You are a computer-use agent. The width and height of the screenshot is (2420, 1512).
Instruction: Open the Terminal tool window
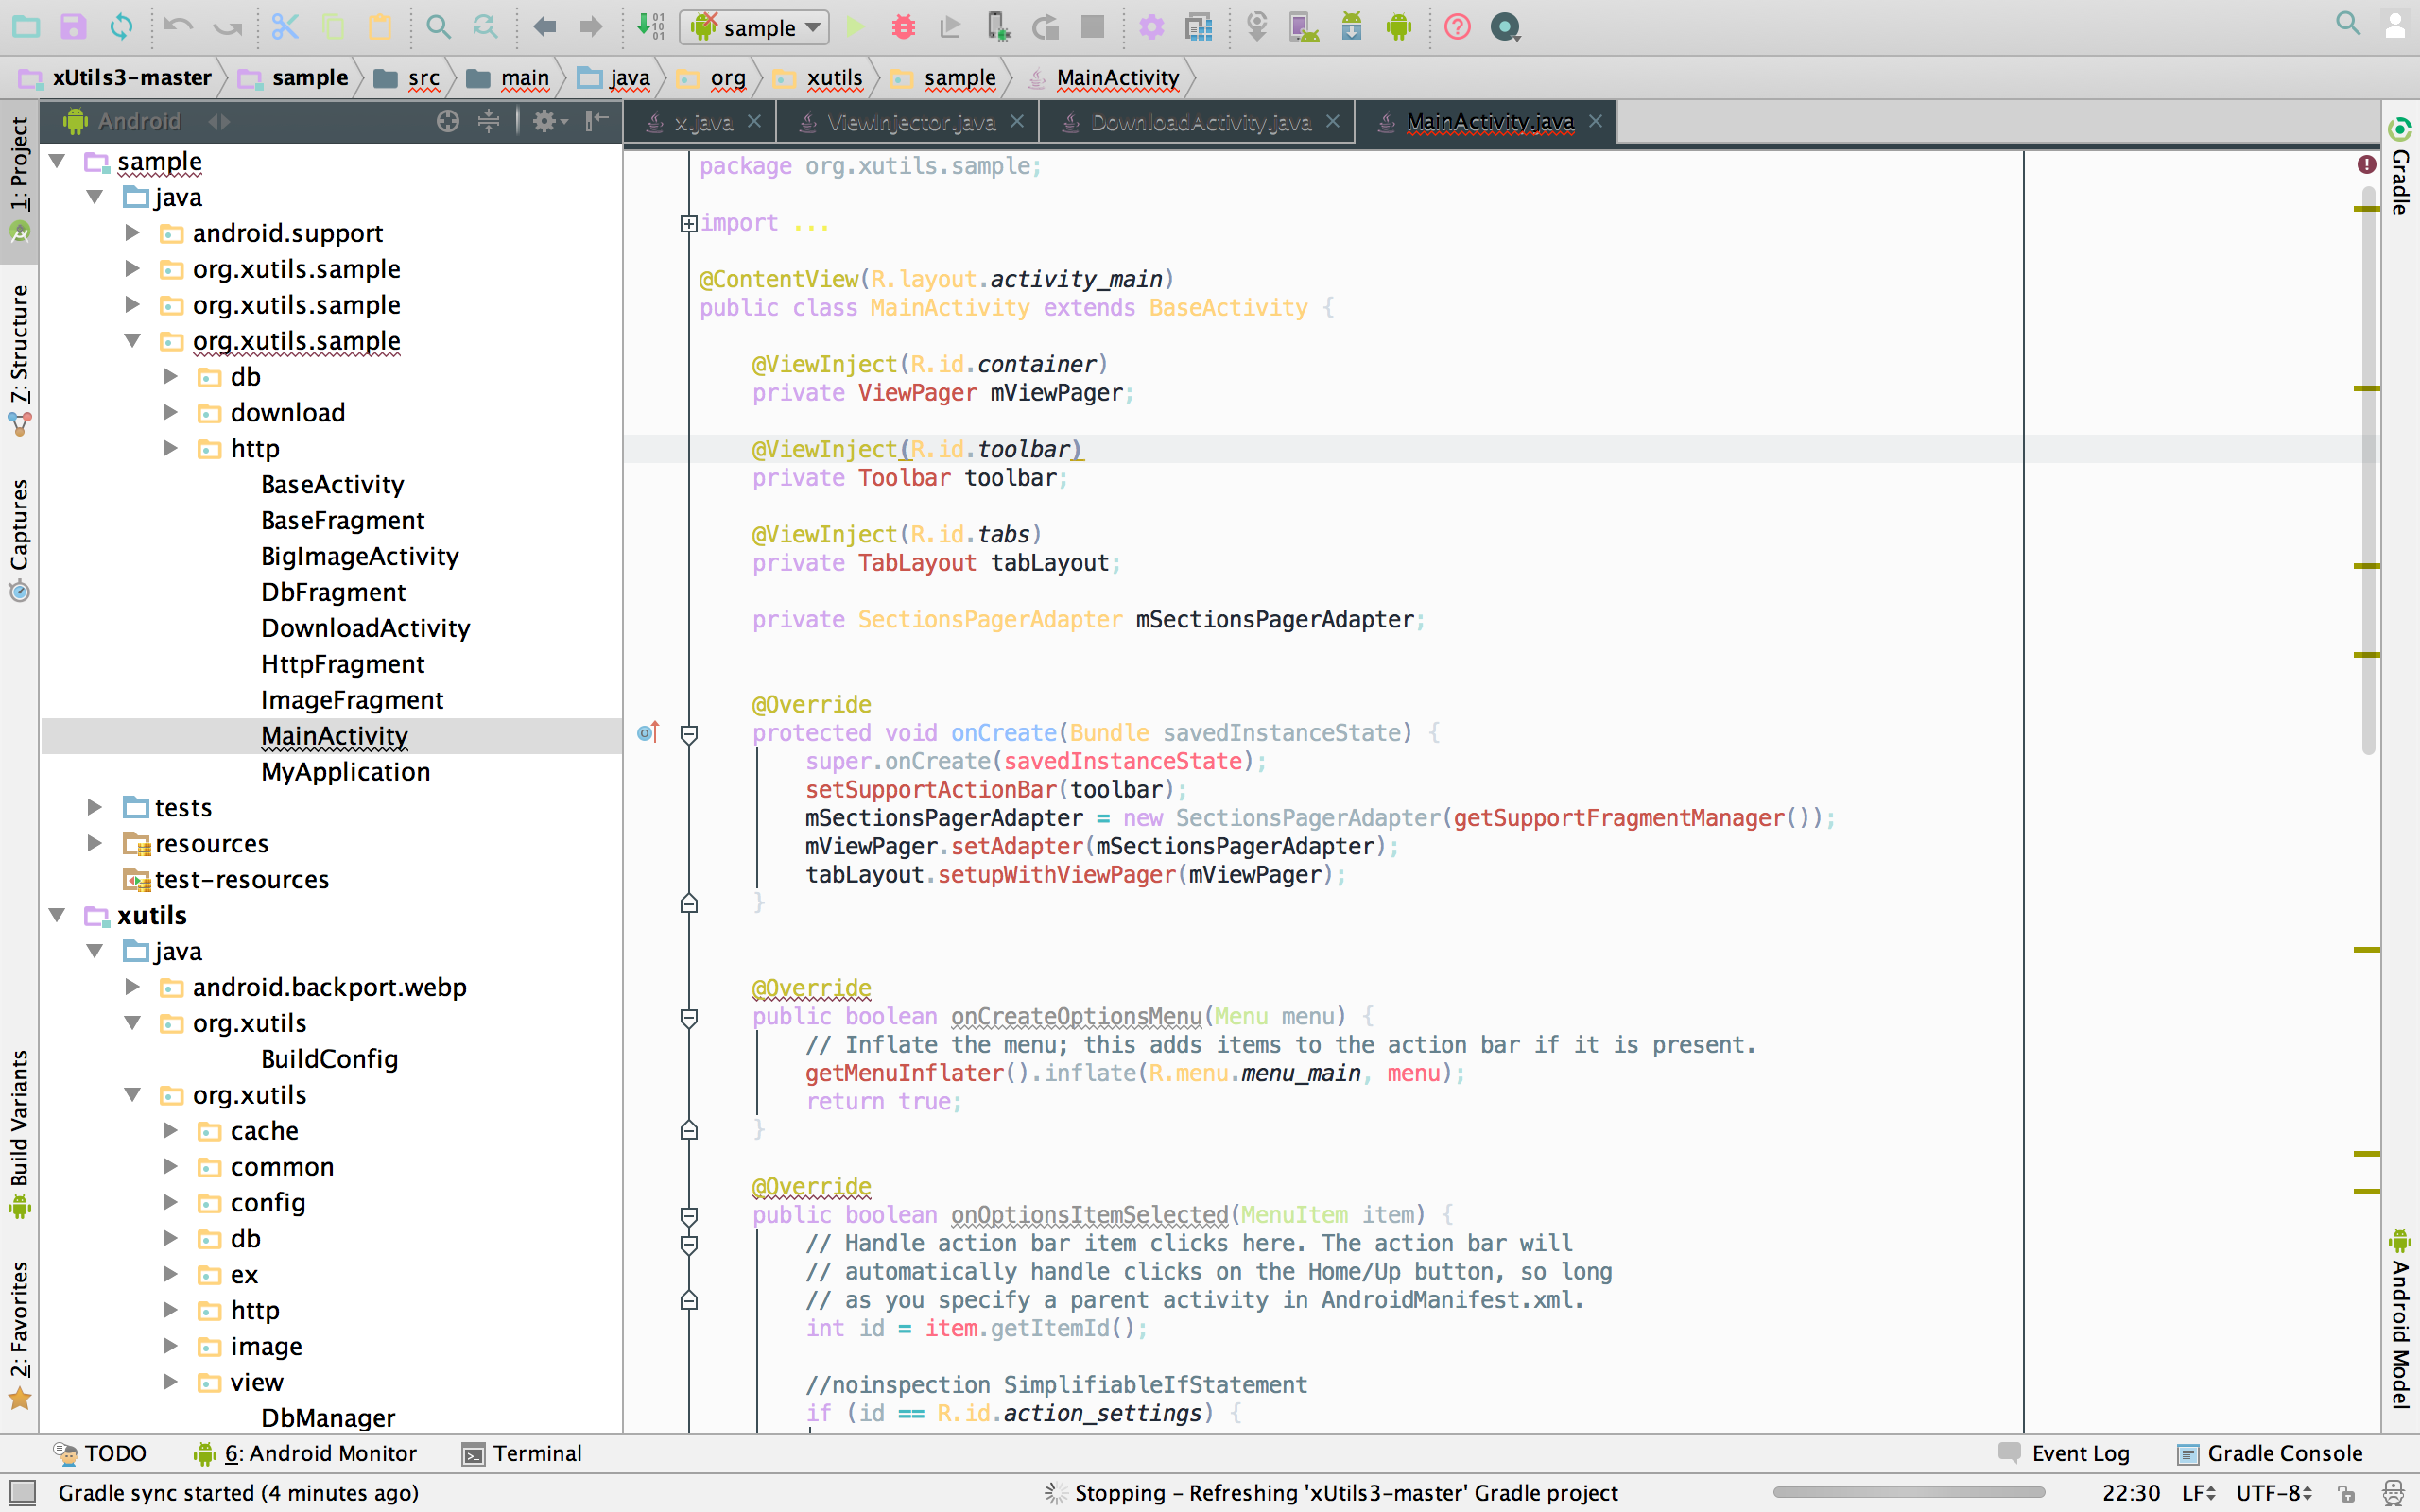[x=523, y=1453]
